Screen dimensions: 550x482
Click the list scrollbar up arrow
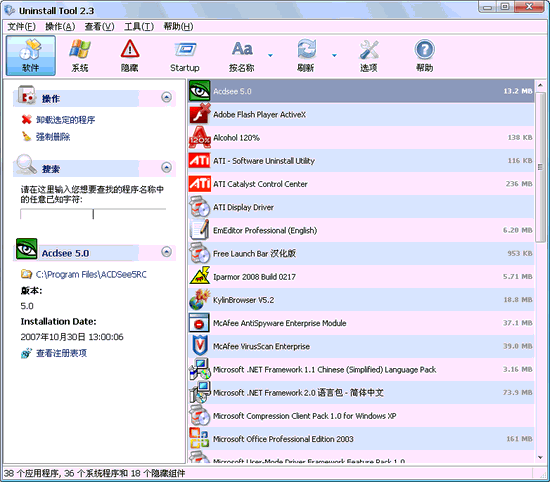pos(540,85)
